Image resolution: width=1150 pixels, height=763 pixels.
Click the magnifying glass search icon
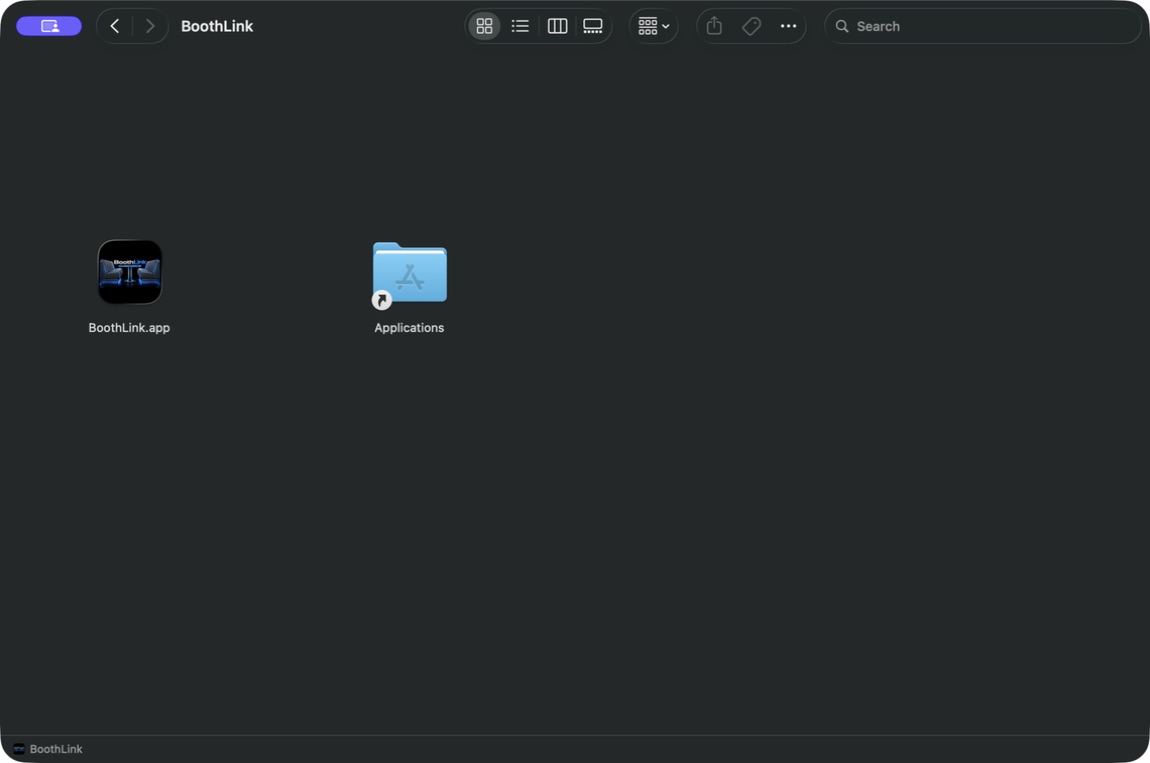pos(842,26)
